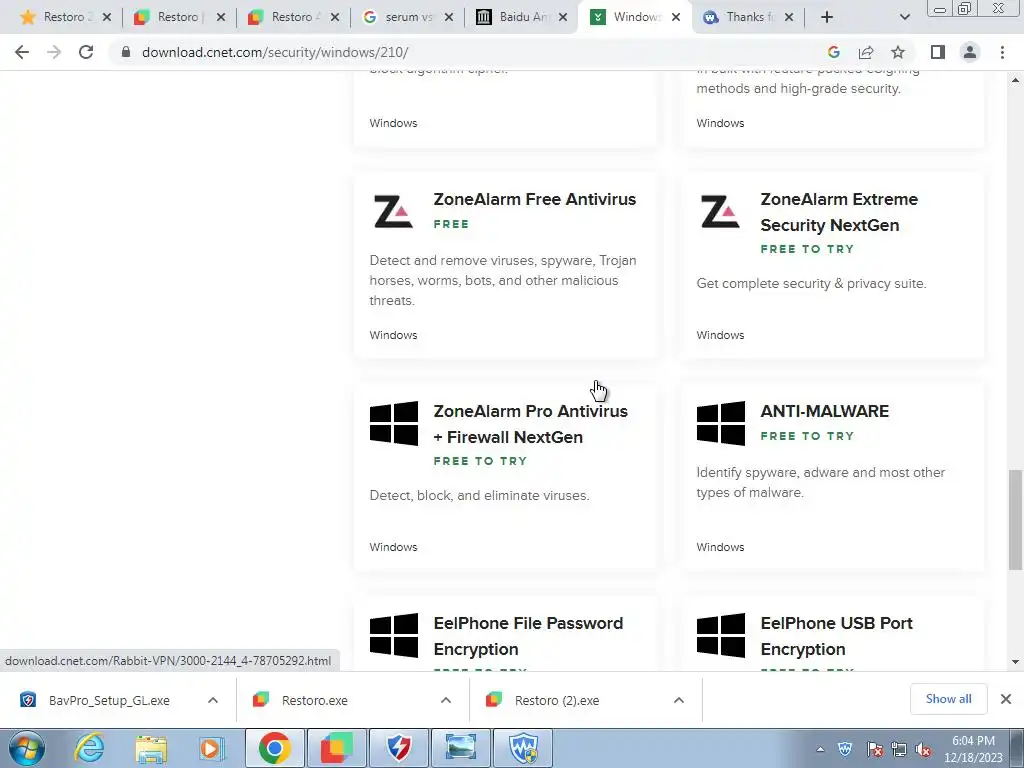Click the ZoneAlarm Free Antivirus logo
Viewport: 1024px width, 768px height.
[x=393, y=211]
